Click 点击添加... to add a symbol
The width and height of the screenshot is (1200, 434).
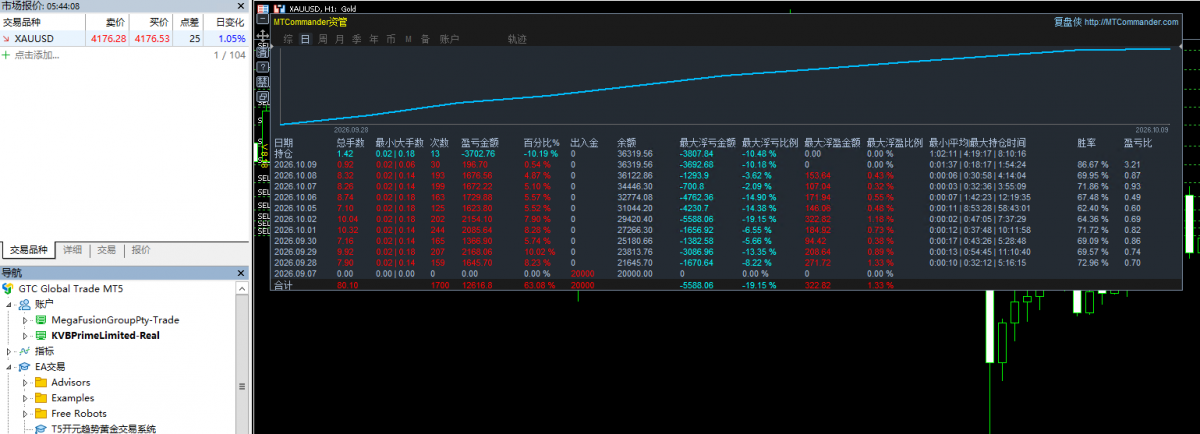tap(37, 55)
